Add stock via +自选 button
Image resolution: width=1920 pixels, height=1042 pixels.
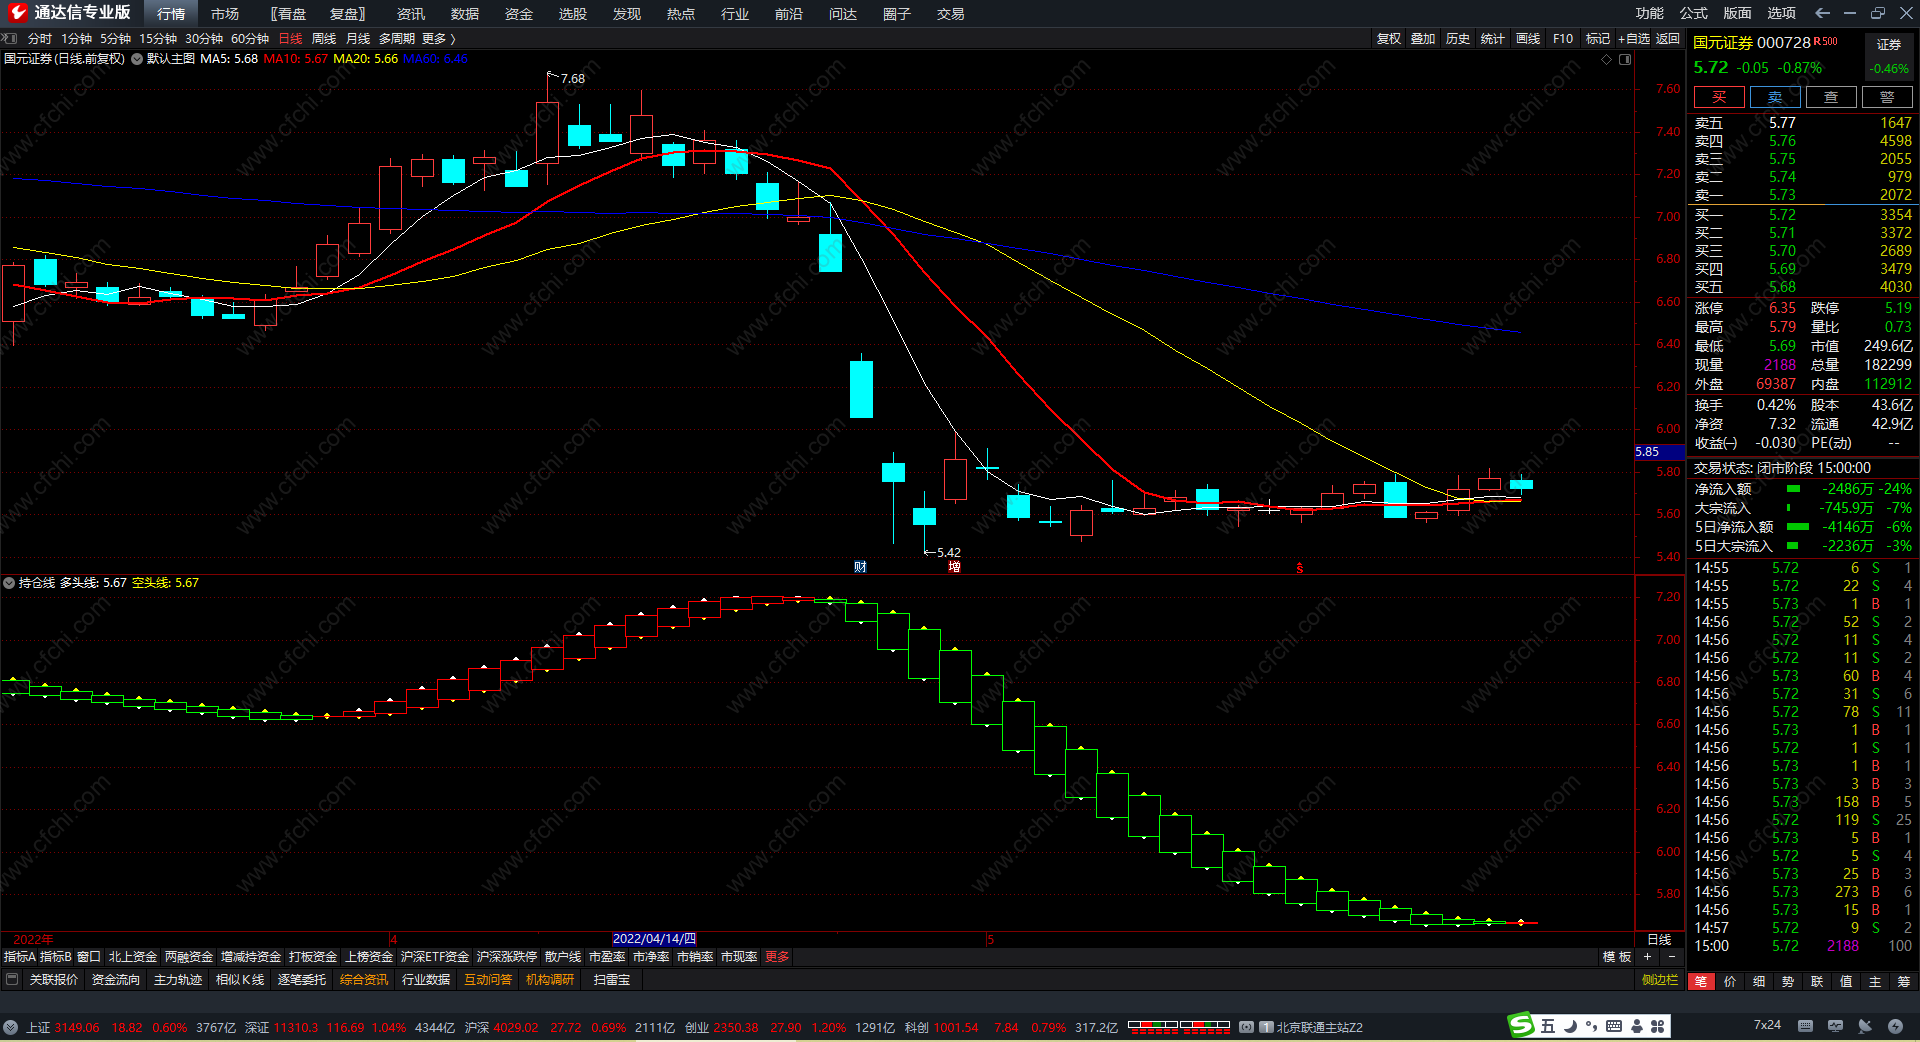click(1634, 38)
